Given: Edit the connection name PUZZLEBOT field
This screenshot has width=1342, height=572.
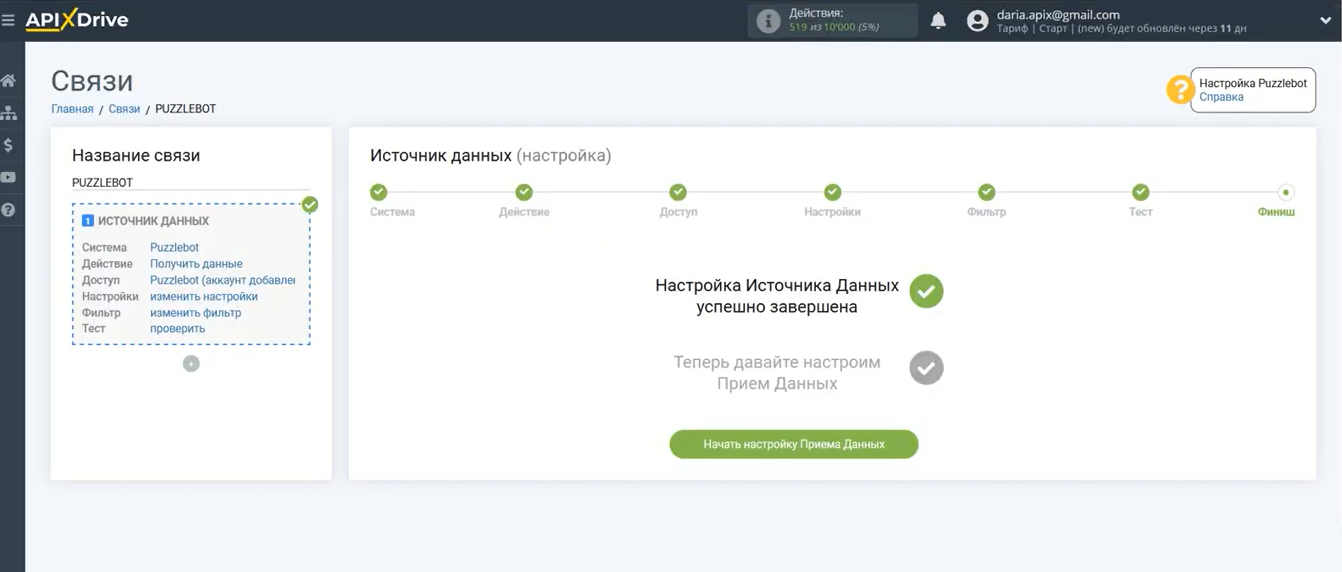Looking at the screenshot, I should coord(191,183).
